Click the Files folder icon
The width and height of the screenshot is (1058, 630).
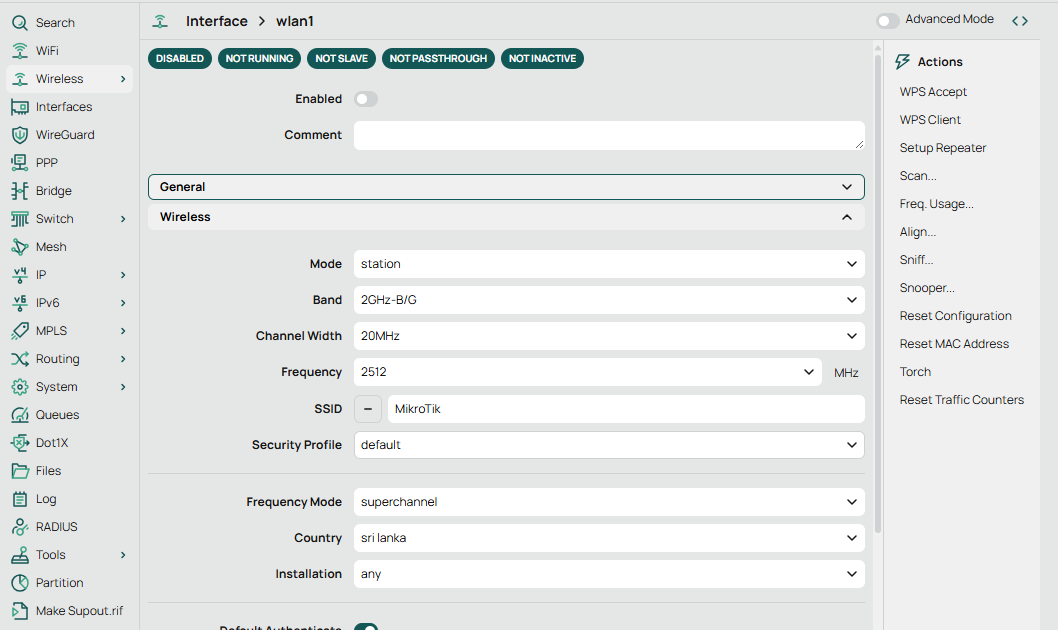(19, 471)
